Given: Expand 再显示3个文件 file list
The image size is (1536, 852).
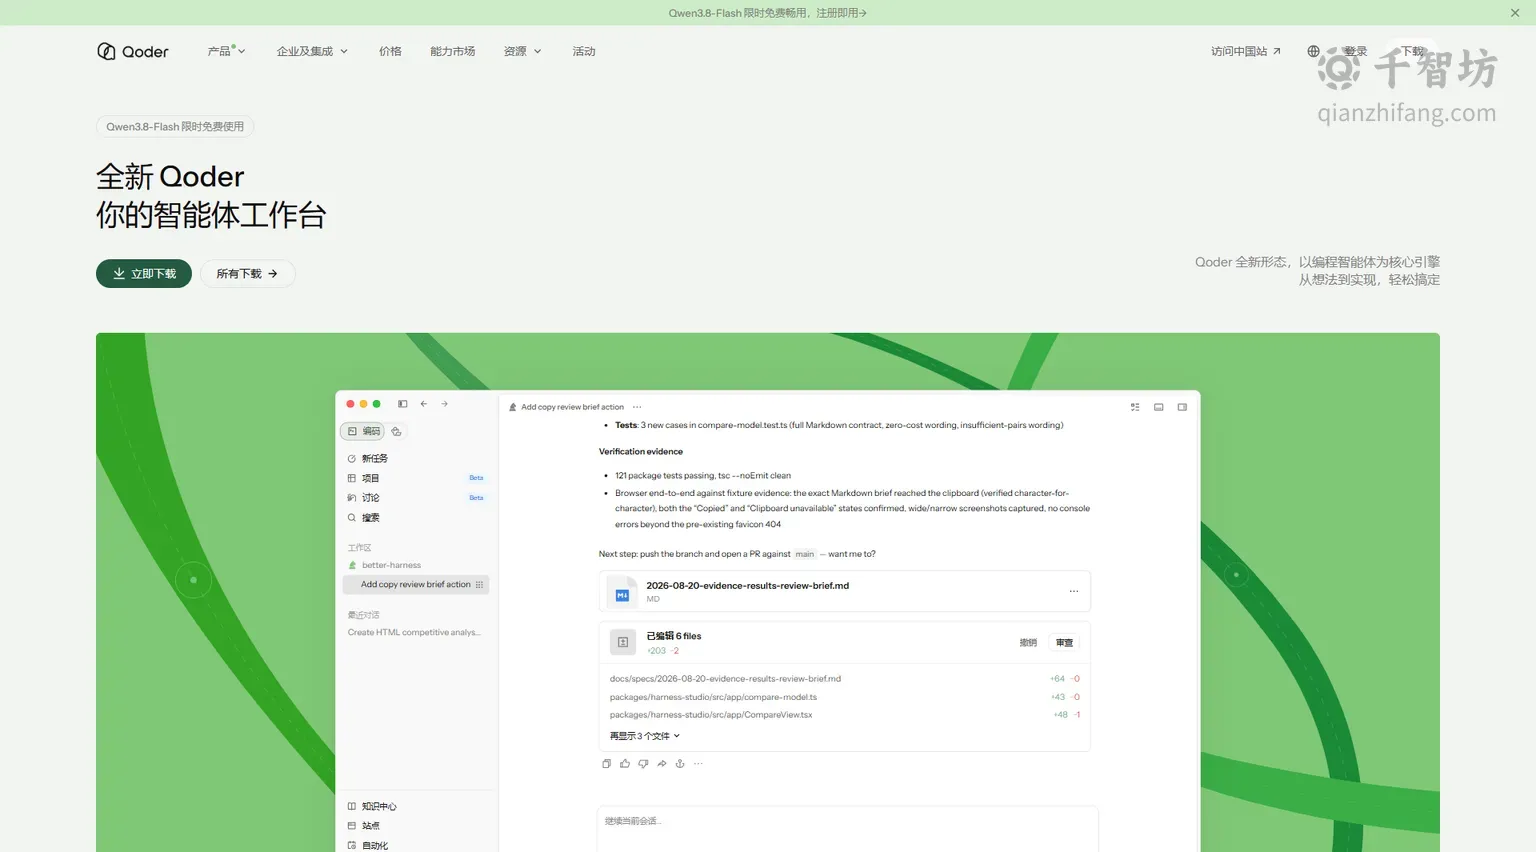Looking at the screenshot, I should [x=645, y=736].
